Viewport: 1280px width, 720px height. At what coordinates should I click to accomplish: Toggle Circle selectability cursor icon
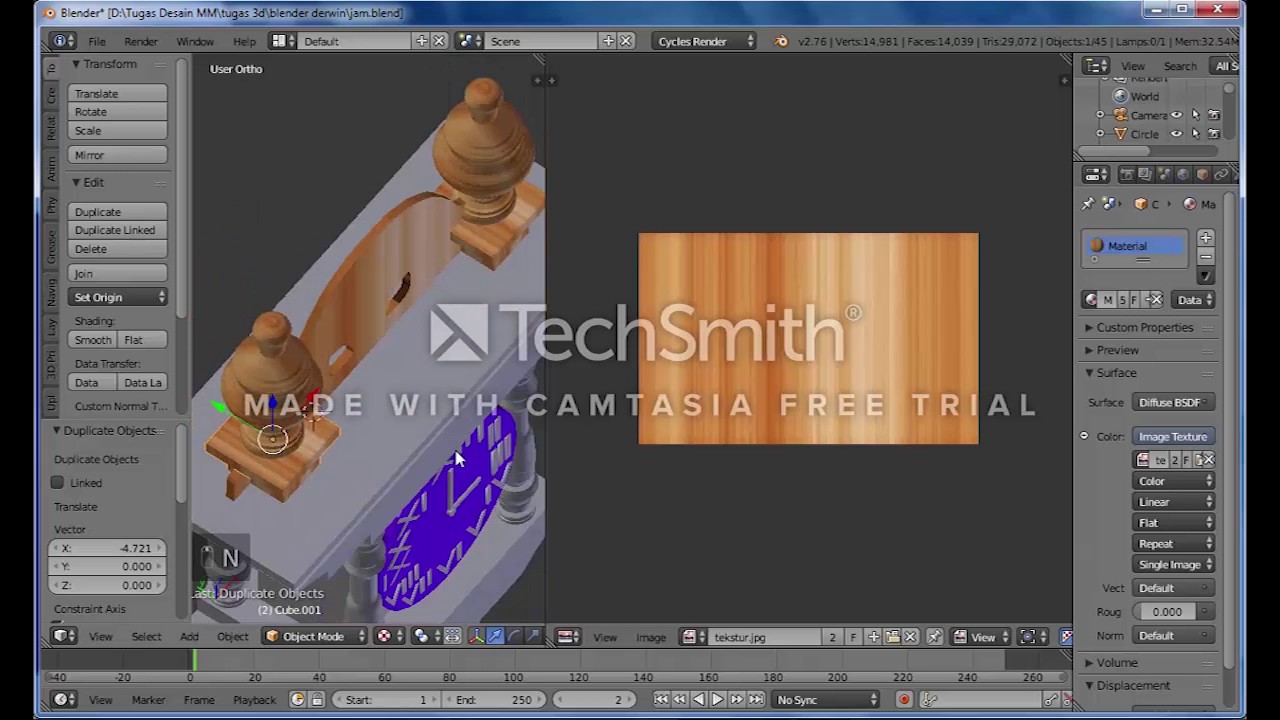[1195, 134]
